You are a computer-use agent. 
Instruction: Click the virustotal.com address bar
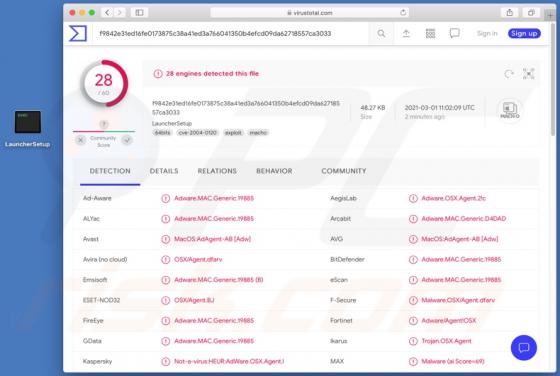(x=309, y=12)
